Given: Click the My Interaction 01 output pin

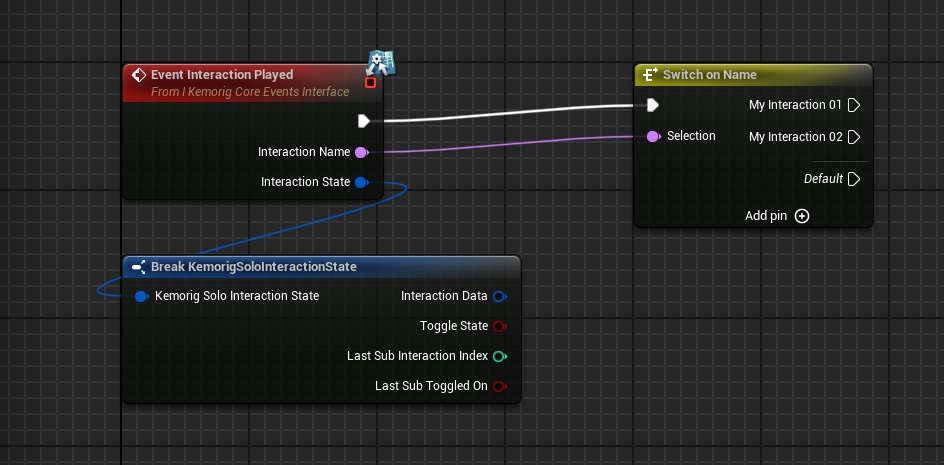Looking at the screenshot, I should click(854, 105).
